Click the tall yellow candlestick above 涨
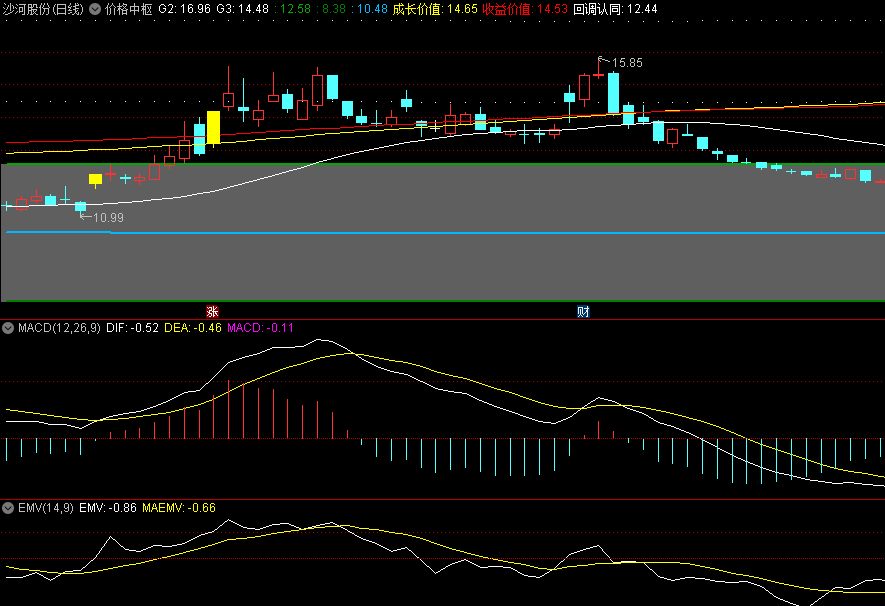The height and width of the screenshot is (606, 885). pos(213,128)
